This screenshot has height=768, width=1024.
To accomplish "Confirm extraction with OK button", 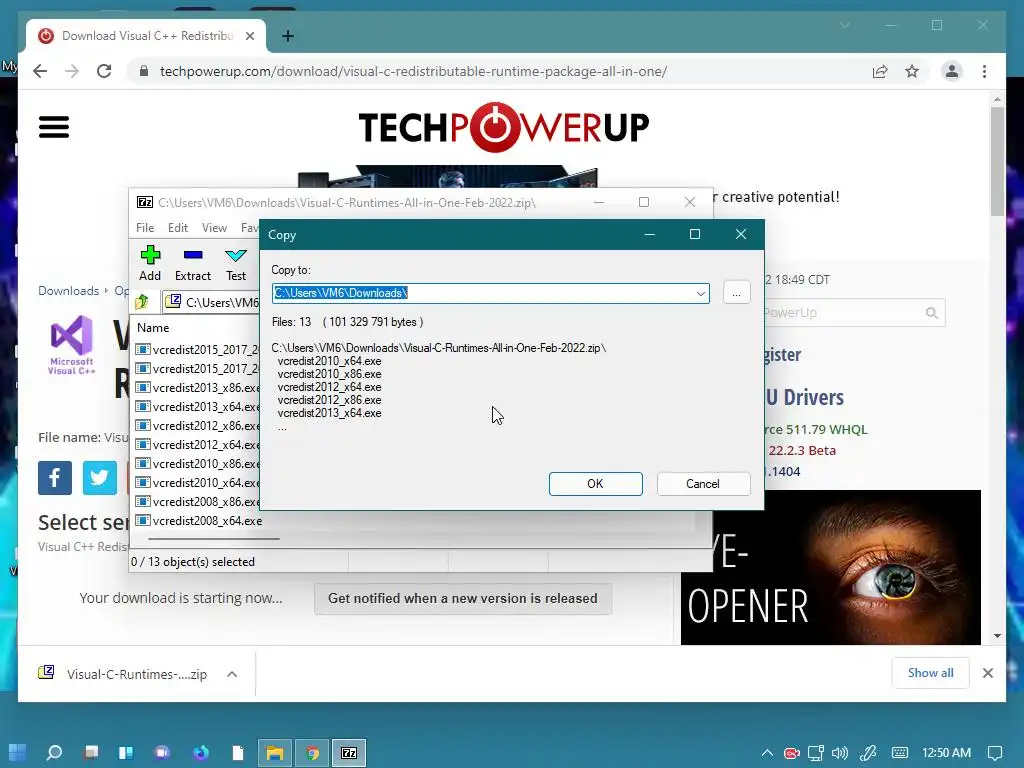I will (596, 484).
